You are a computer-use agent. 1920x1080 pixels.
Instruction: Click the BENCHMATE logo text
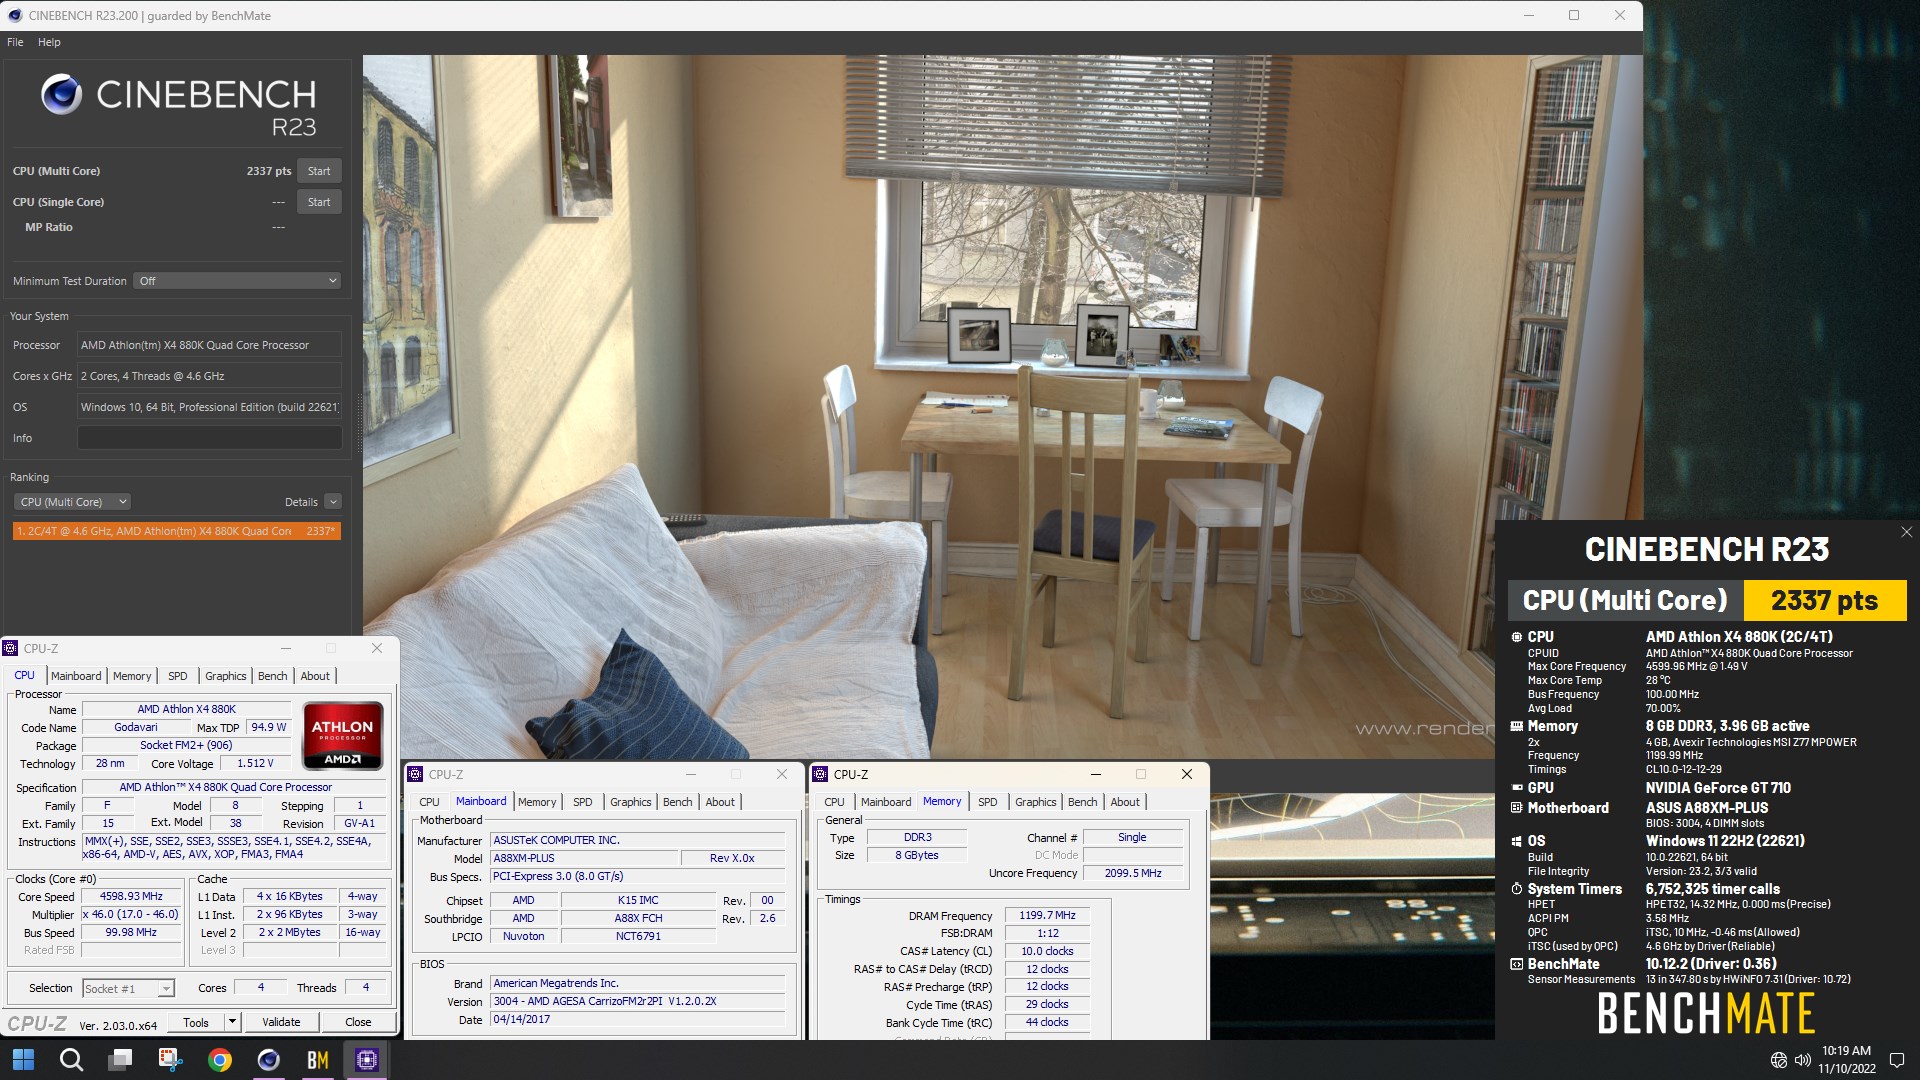coord(1706,1013)
